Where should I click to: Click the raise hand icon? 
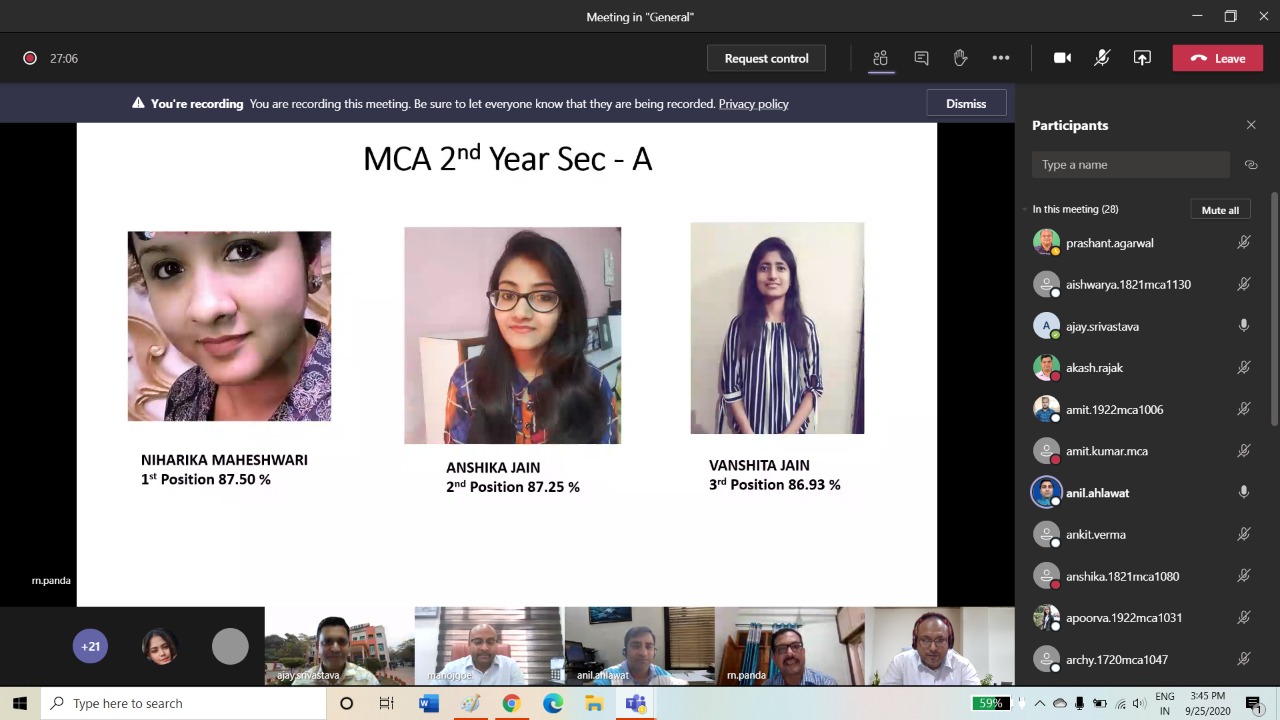point(960,58)
